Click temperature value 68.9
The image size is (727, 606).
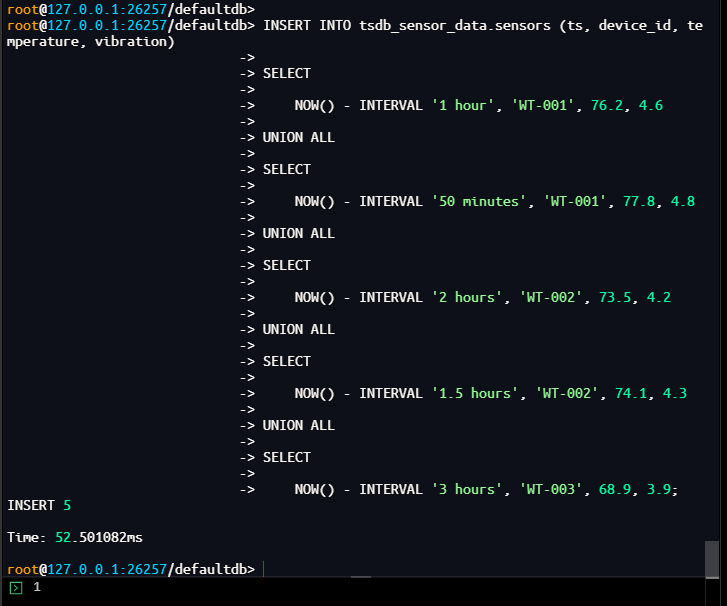click(615, 489)
